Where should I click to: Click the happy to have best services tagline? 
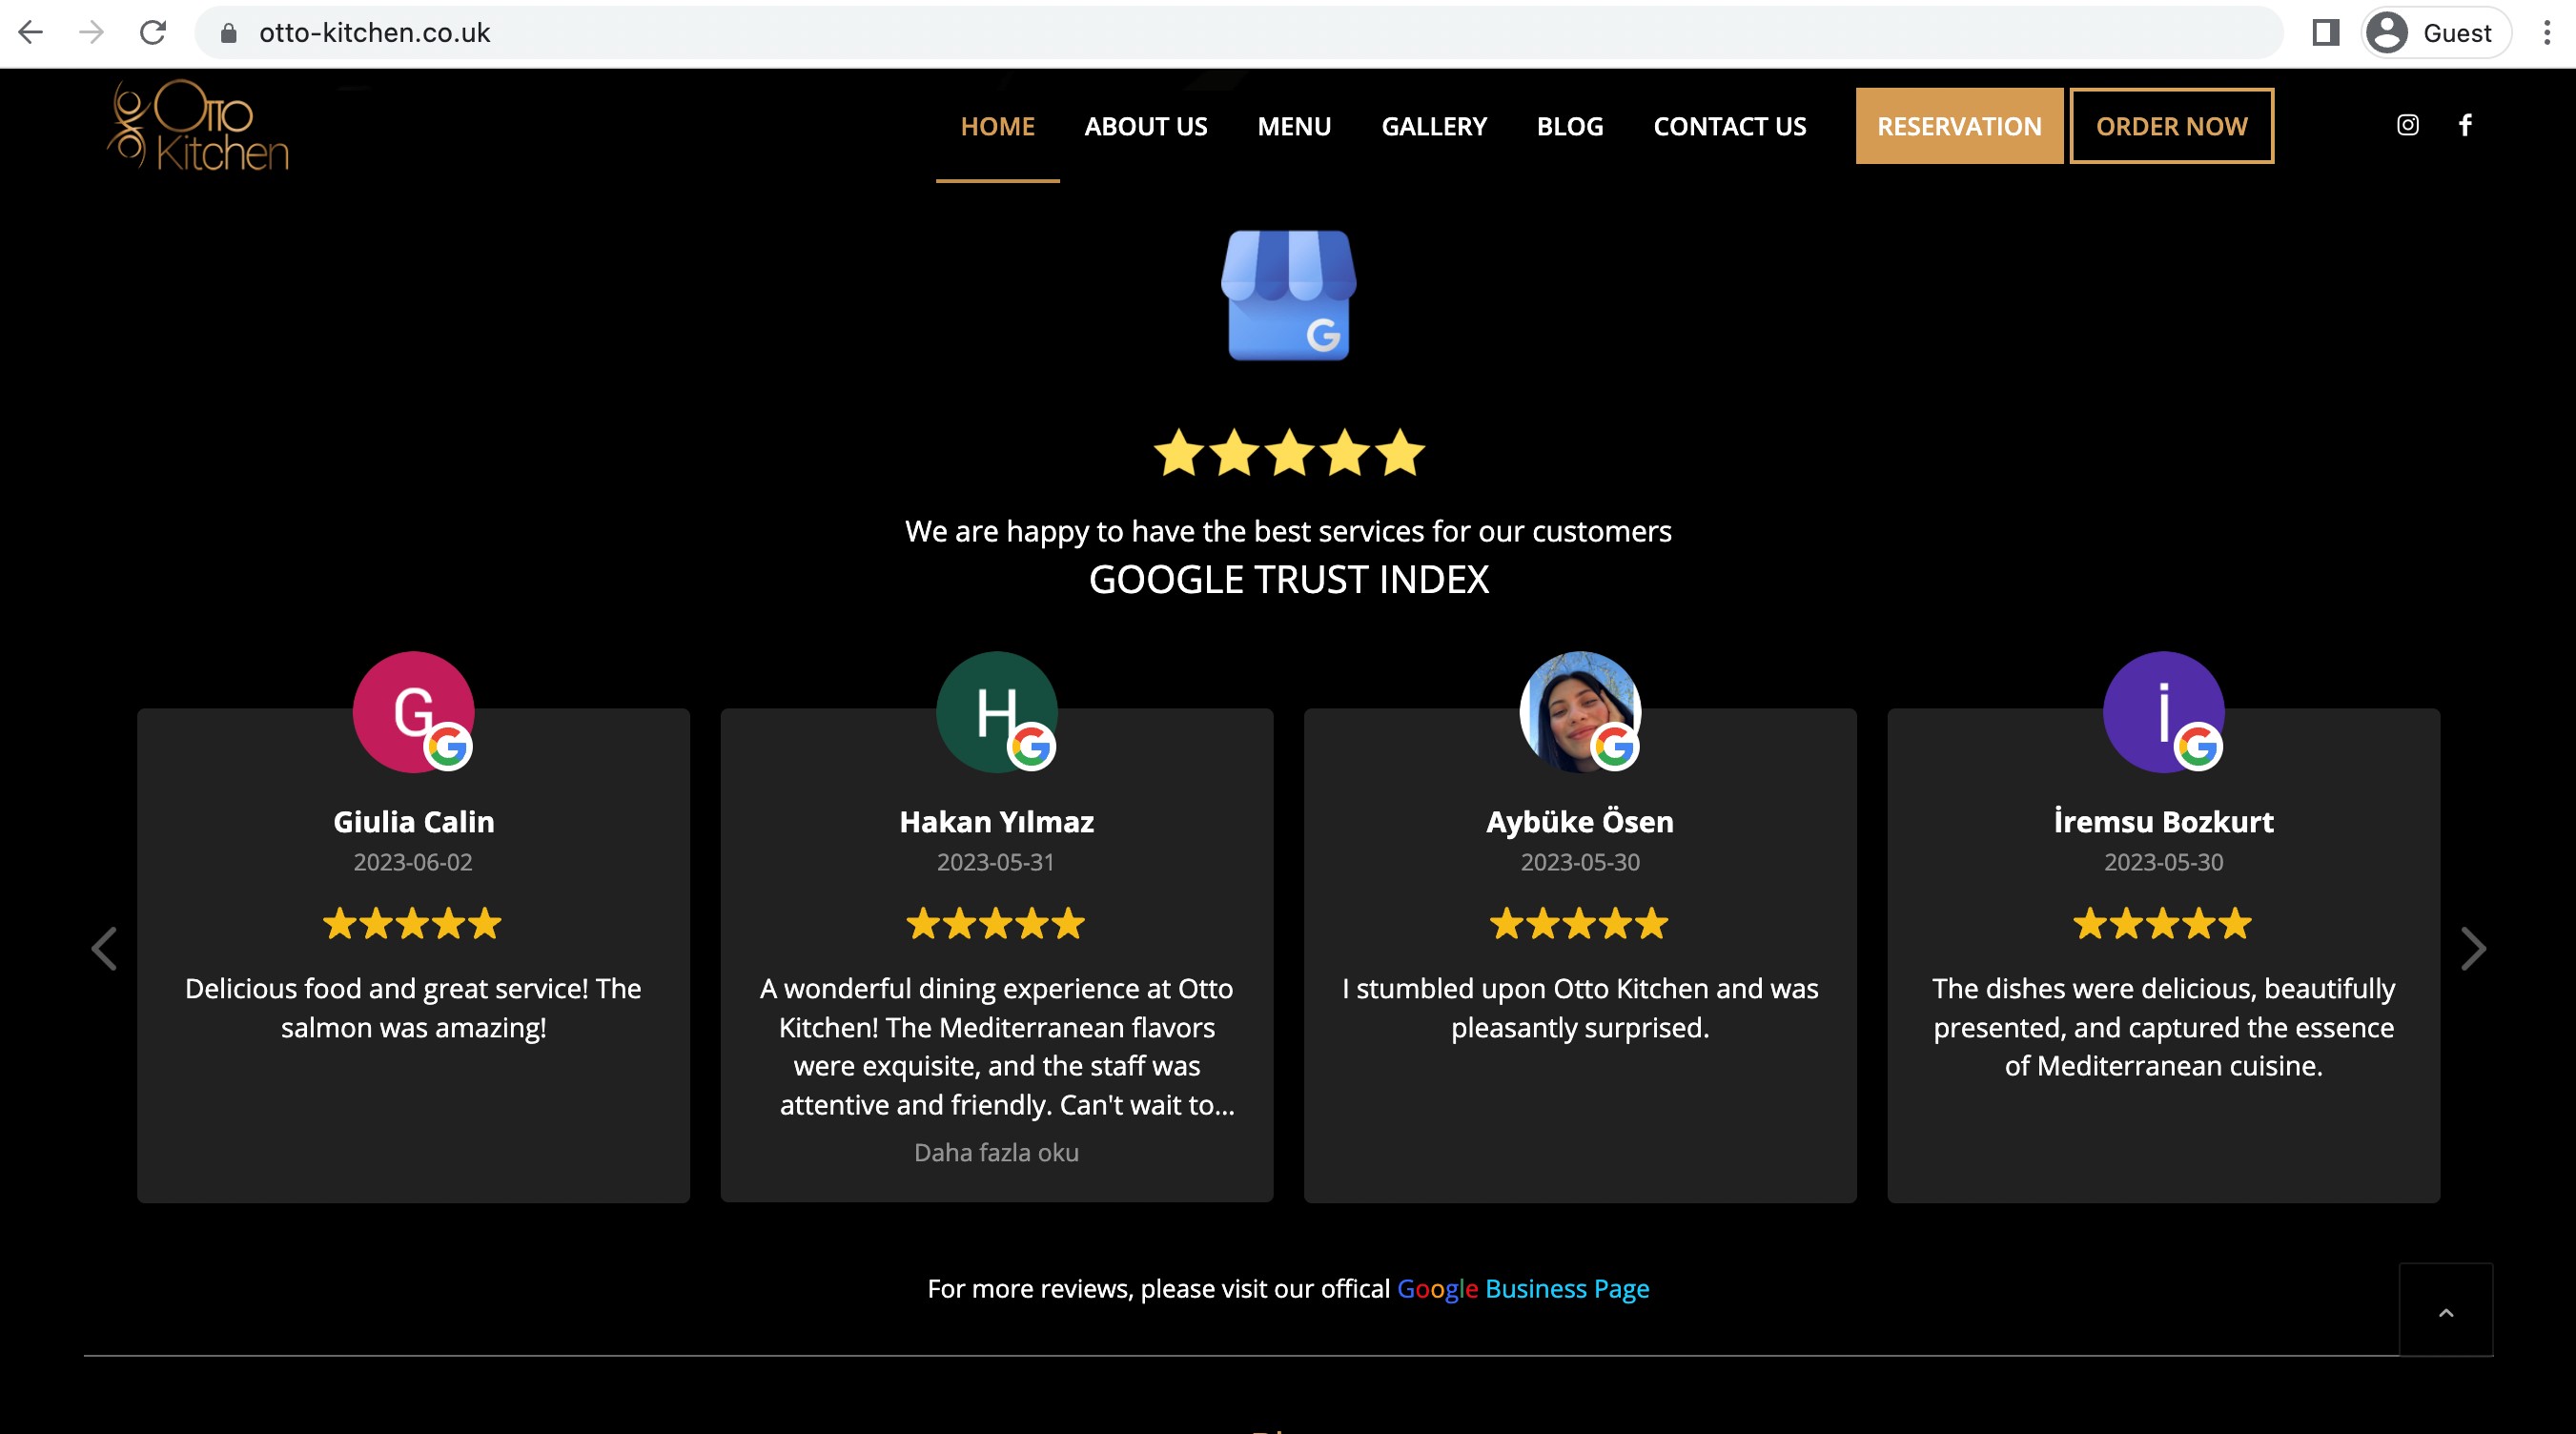[1288, 531]
